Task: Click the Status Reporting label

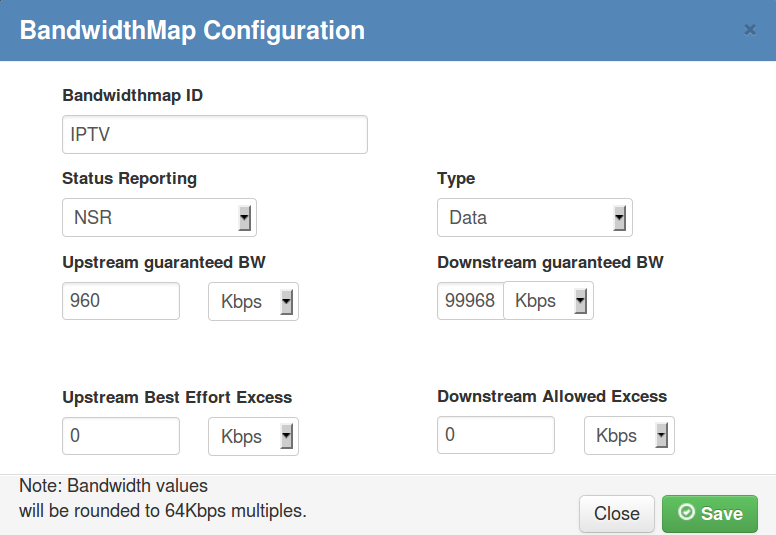Action: [130, 179]
